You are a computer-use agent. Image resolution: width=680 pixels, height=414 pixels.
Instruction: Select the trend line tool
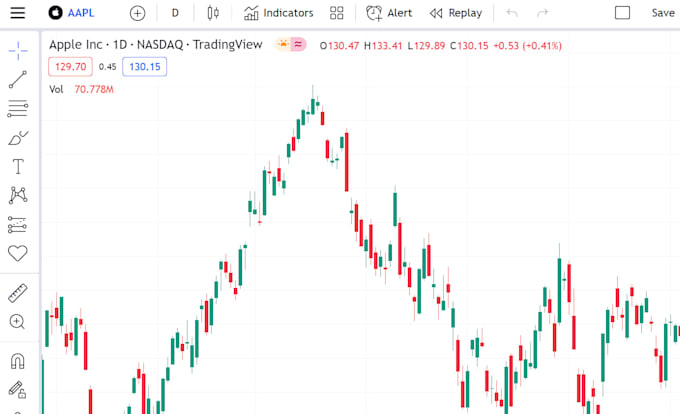pyautogui.click(x=18, y=80)
